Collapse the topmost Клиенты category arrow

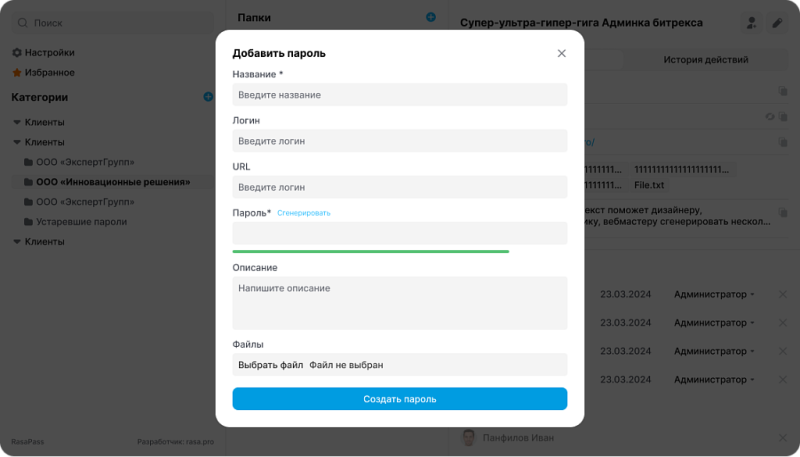coord(17,122)
